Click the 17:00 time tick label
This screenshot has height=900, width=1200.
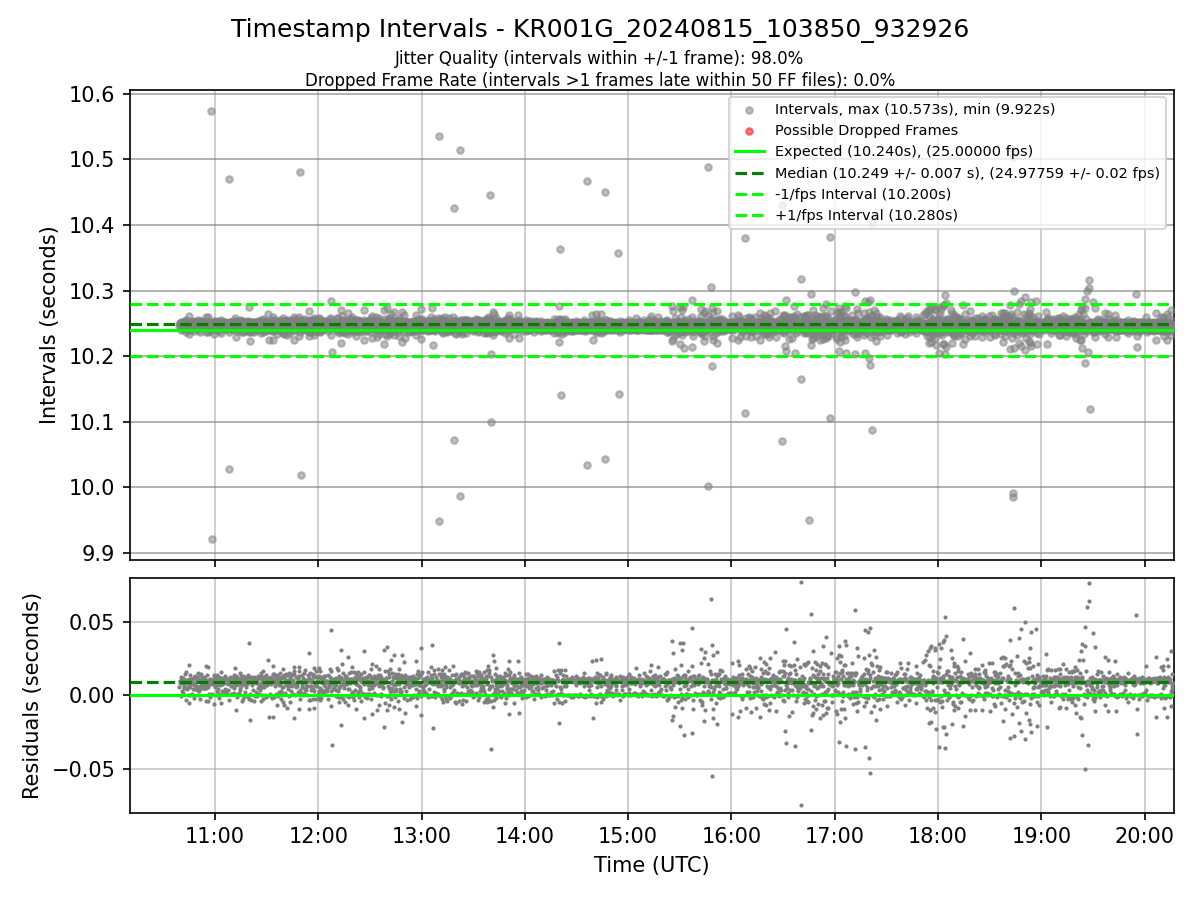coord(834,834)
